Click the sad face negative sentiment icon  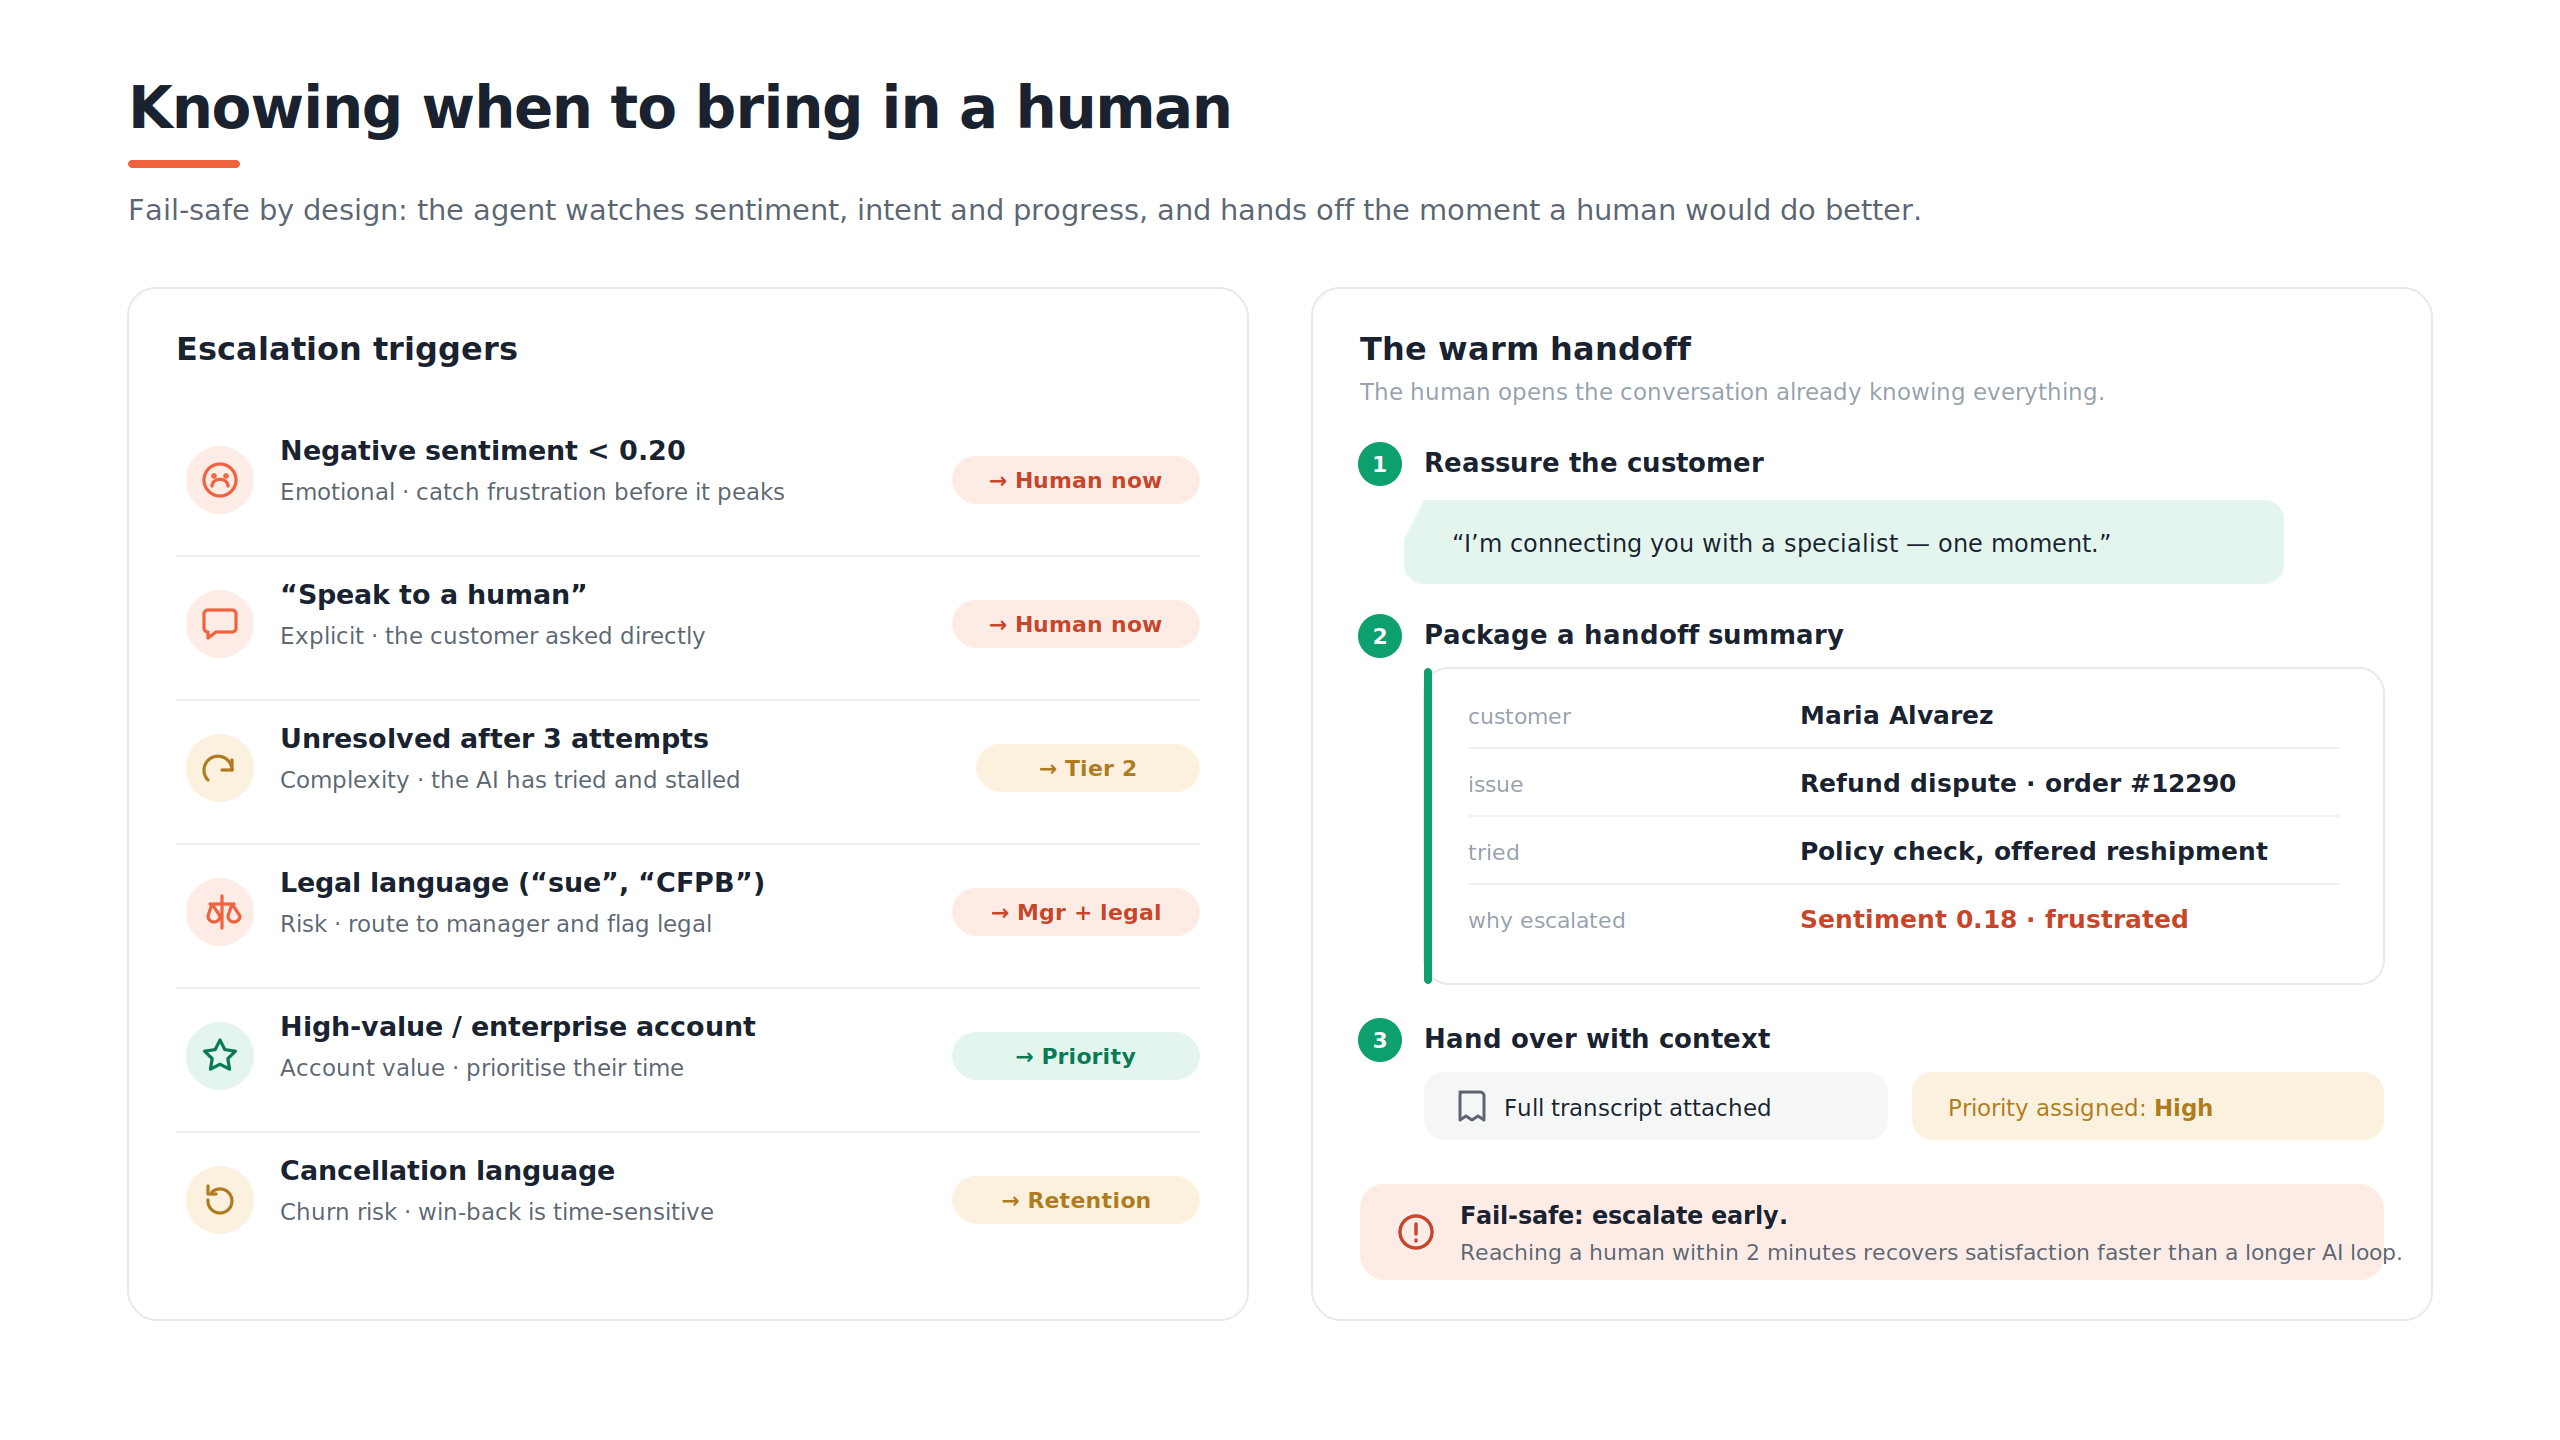(x=220, y=480)
